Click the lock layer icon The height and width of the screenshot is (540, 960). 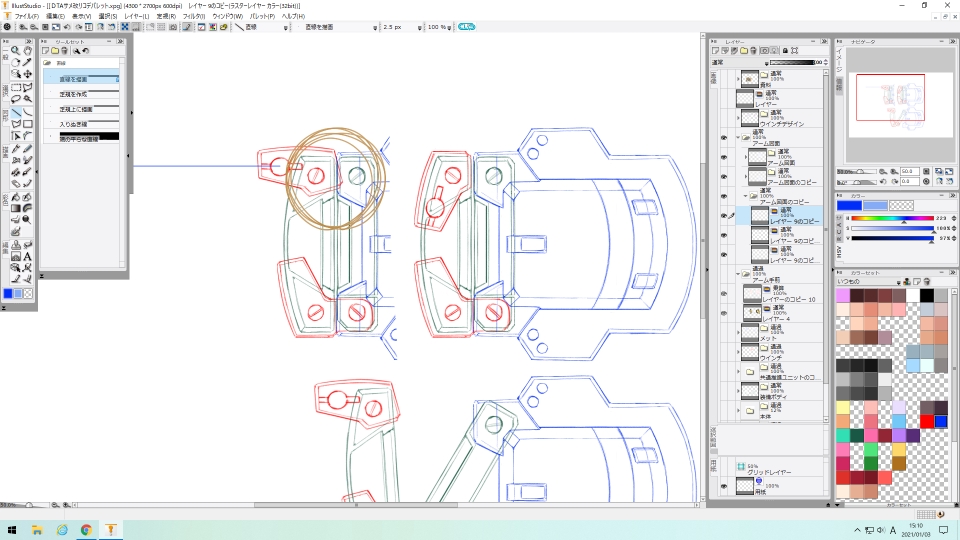[x=785, y=51]
